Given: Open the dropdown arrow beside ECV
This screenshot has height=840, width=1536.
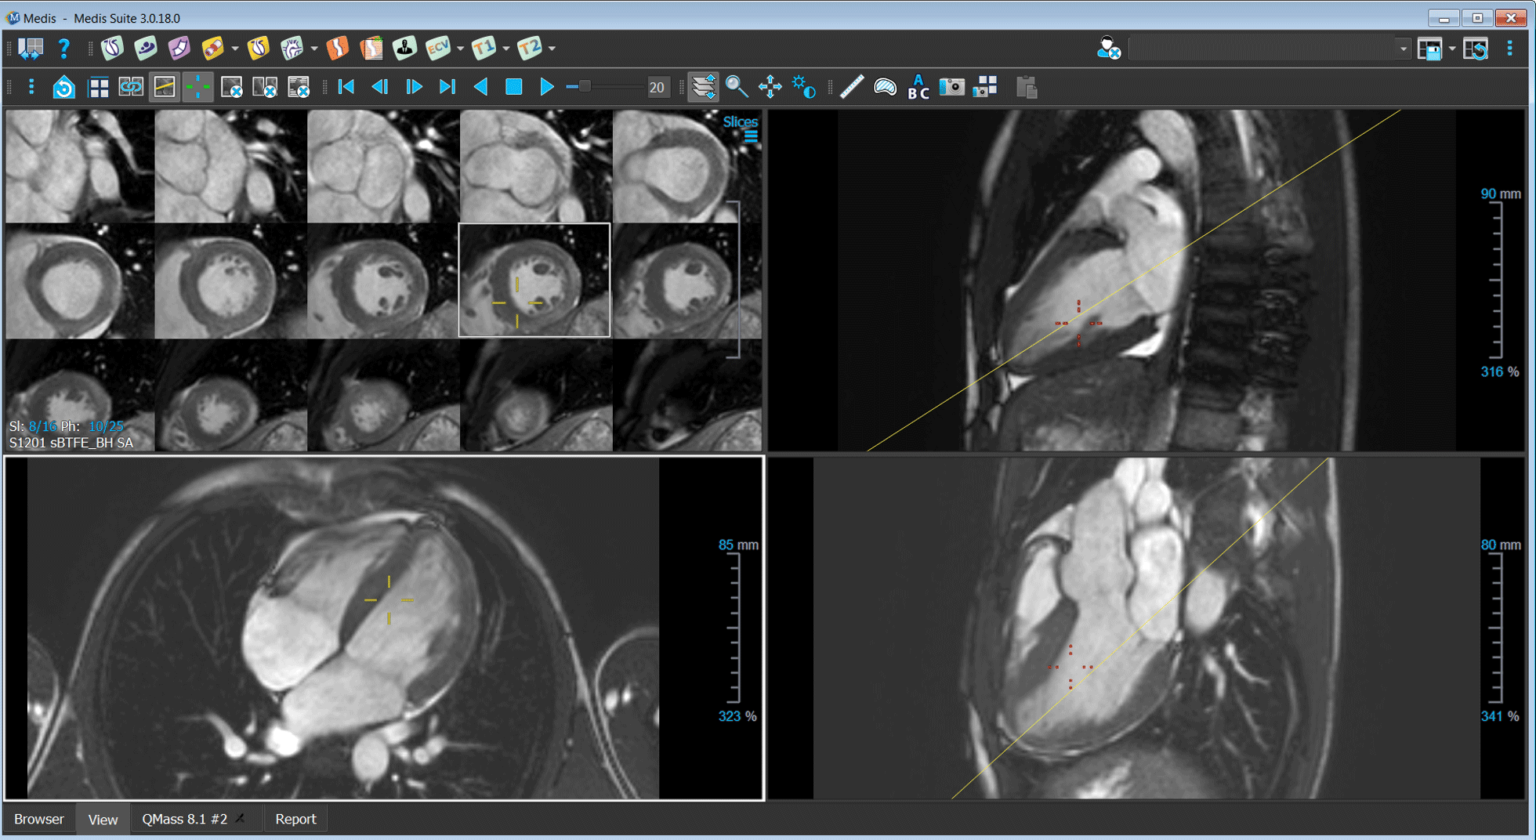Looking at the screenshot, I should (x=460, y=48).
